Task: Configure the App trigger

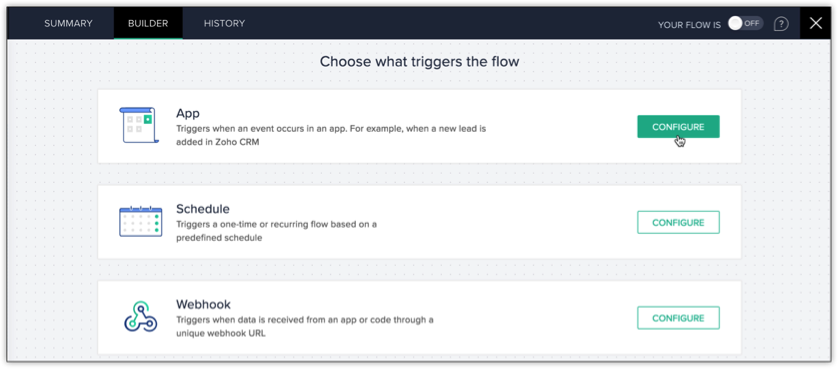Action: tap(678, 127)
